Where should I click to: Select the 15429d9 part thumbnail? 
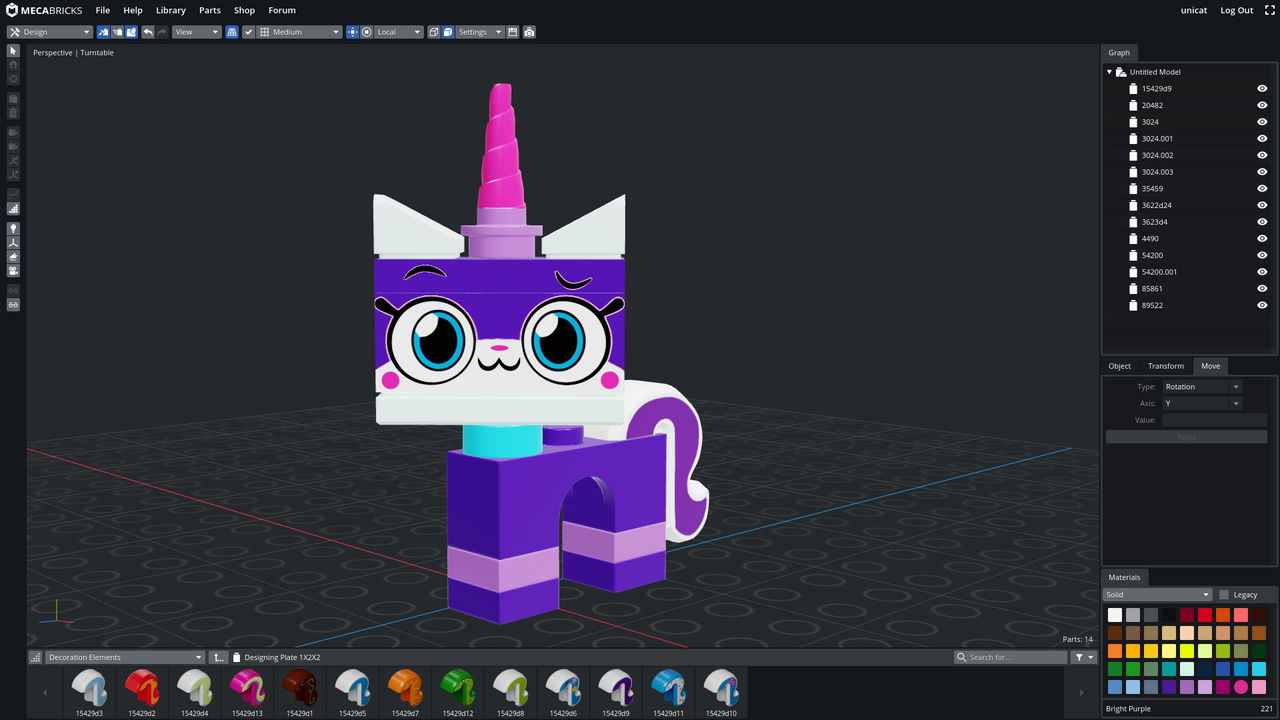[x=615, y=690]
